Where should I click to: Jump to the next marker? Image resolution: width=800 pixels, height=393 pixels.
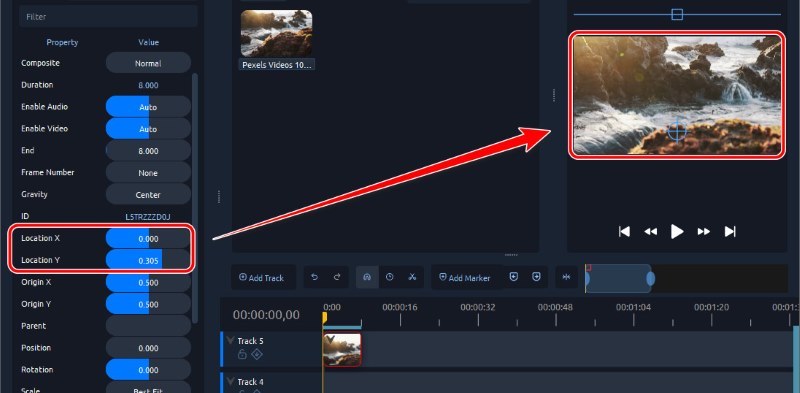click(536, 277)
